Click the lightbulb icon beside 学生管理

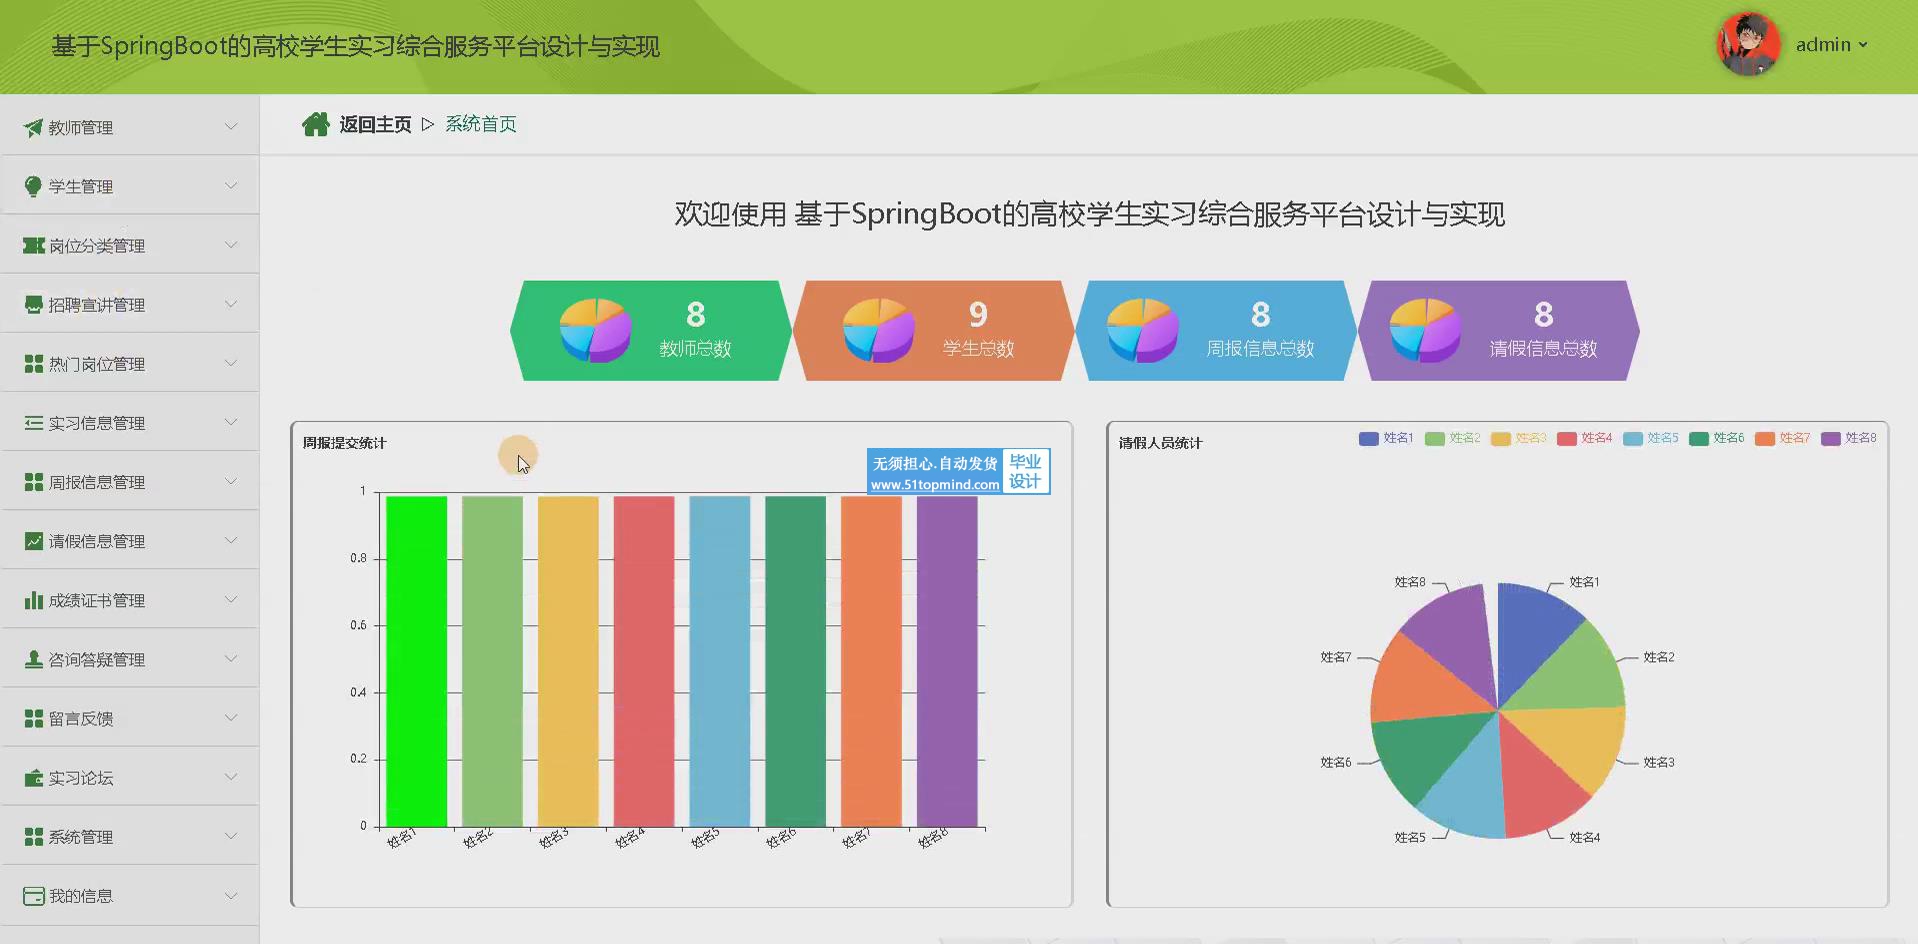[x=33, y=187]
